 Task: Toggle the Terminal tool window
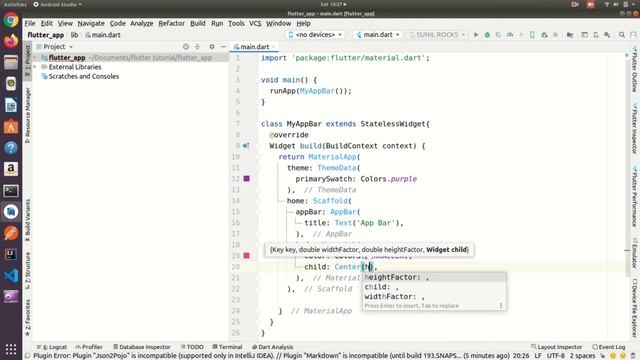coord(227,347)
